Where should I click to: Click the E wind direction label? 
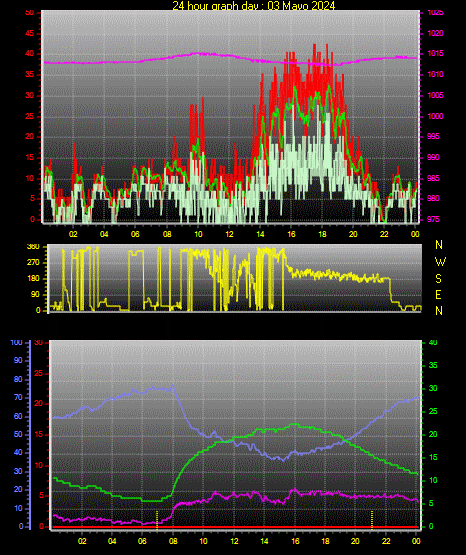point(438,295)
